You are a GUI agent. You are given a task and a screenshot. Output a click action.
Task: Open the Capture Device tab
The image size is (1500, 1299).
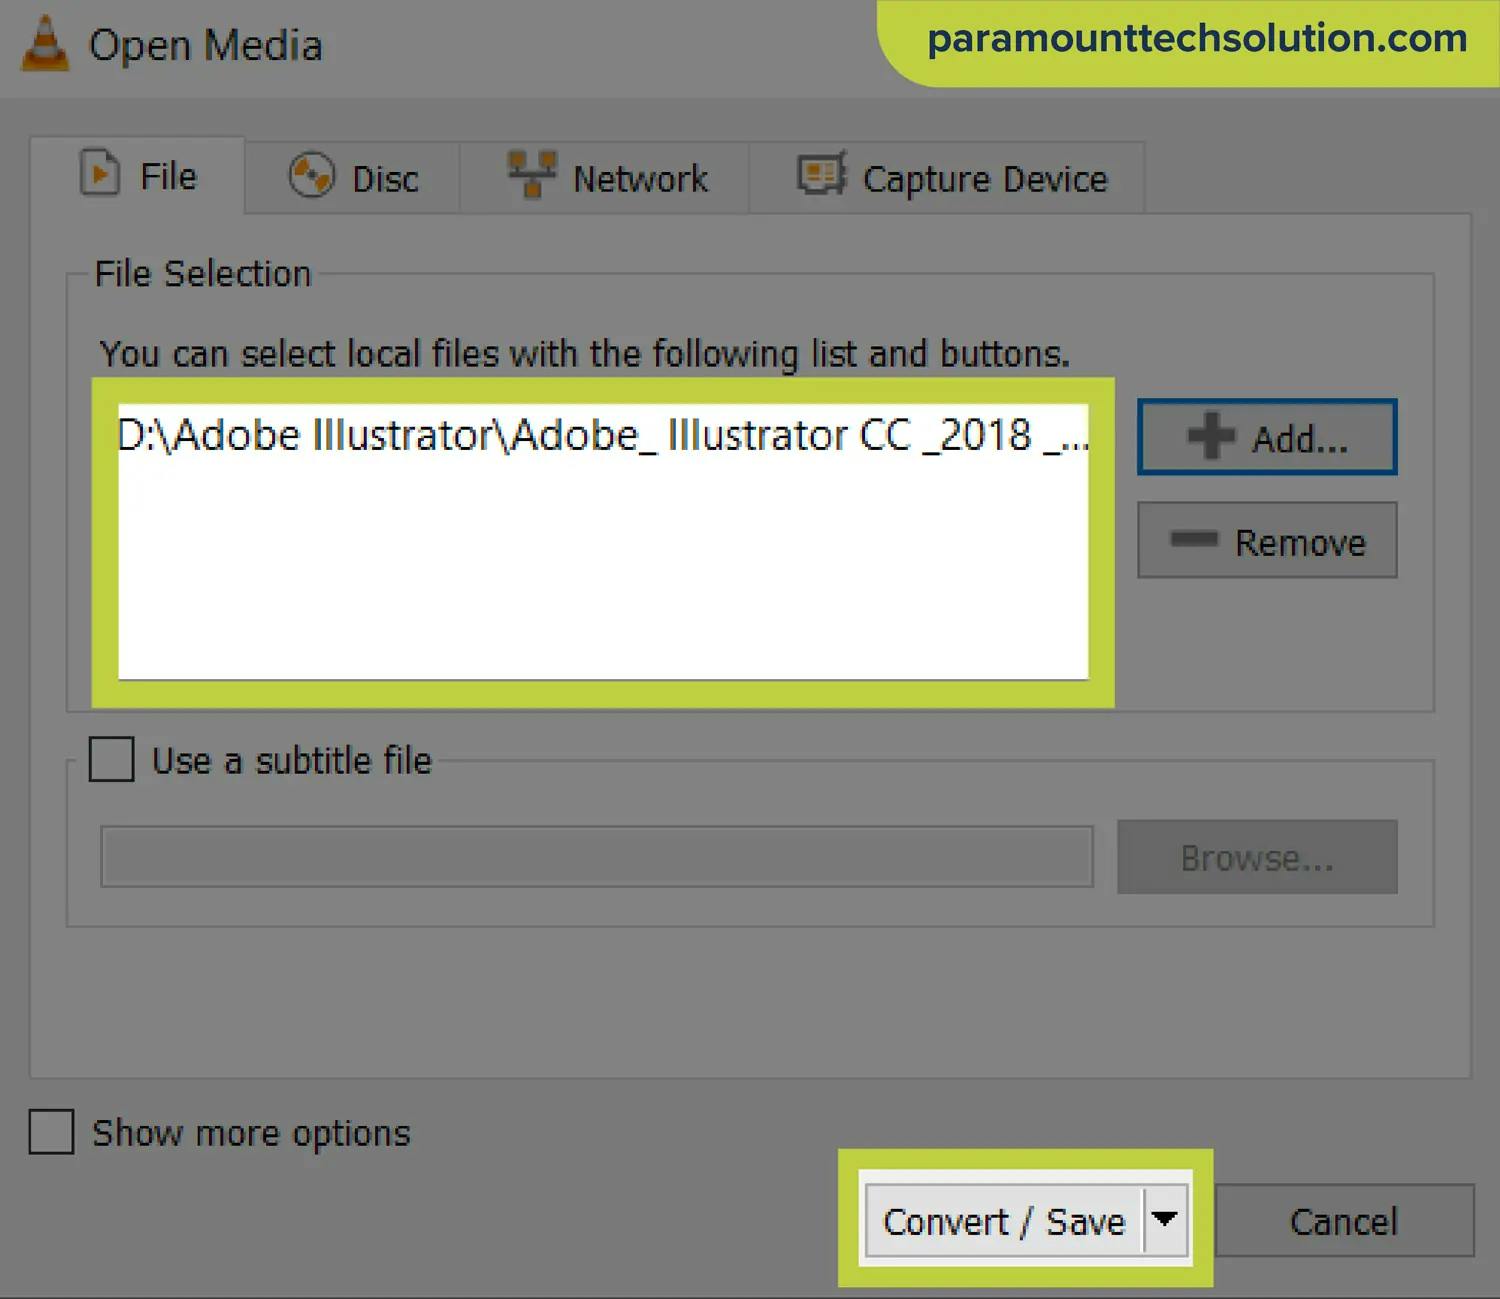948,178
